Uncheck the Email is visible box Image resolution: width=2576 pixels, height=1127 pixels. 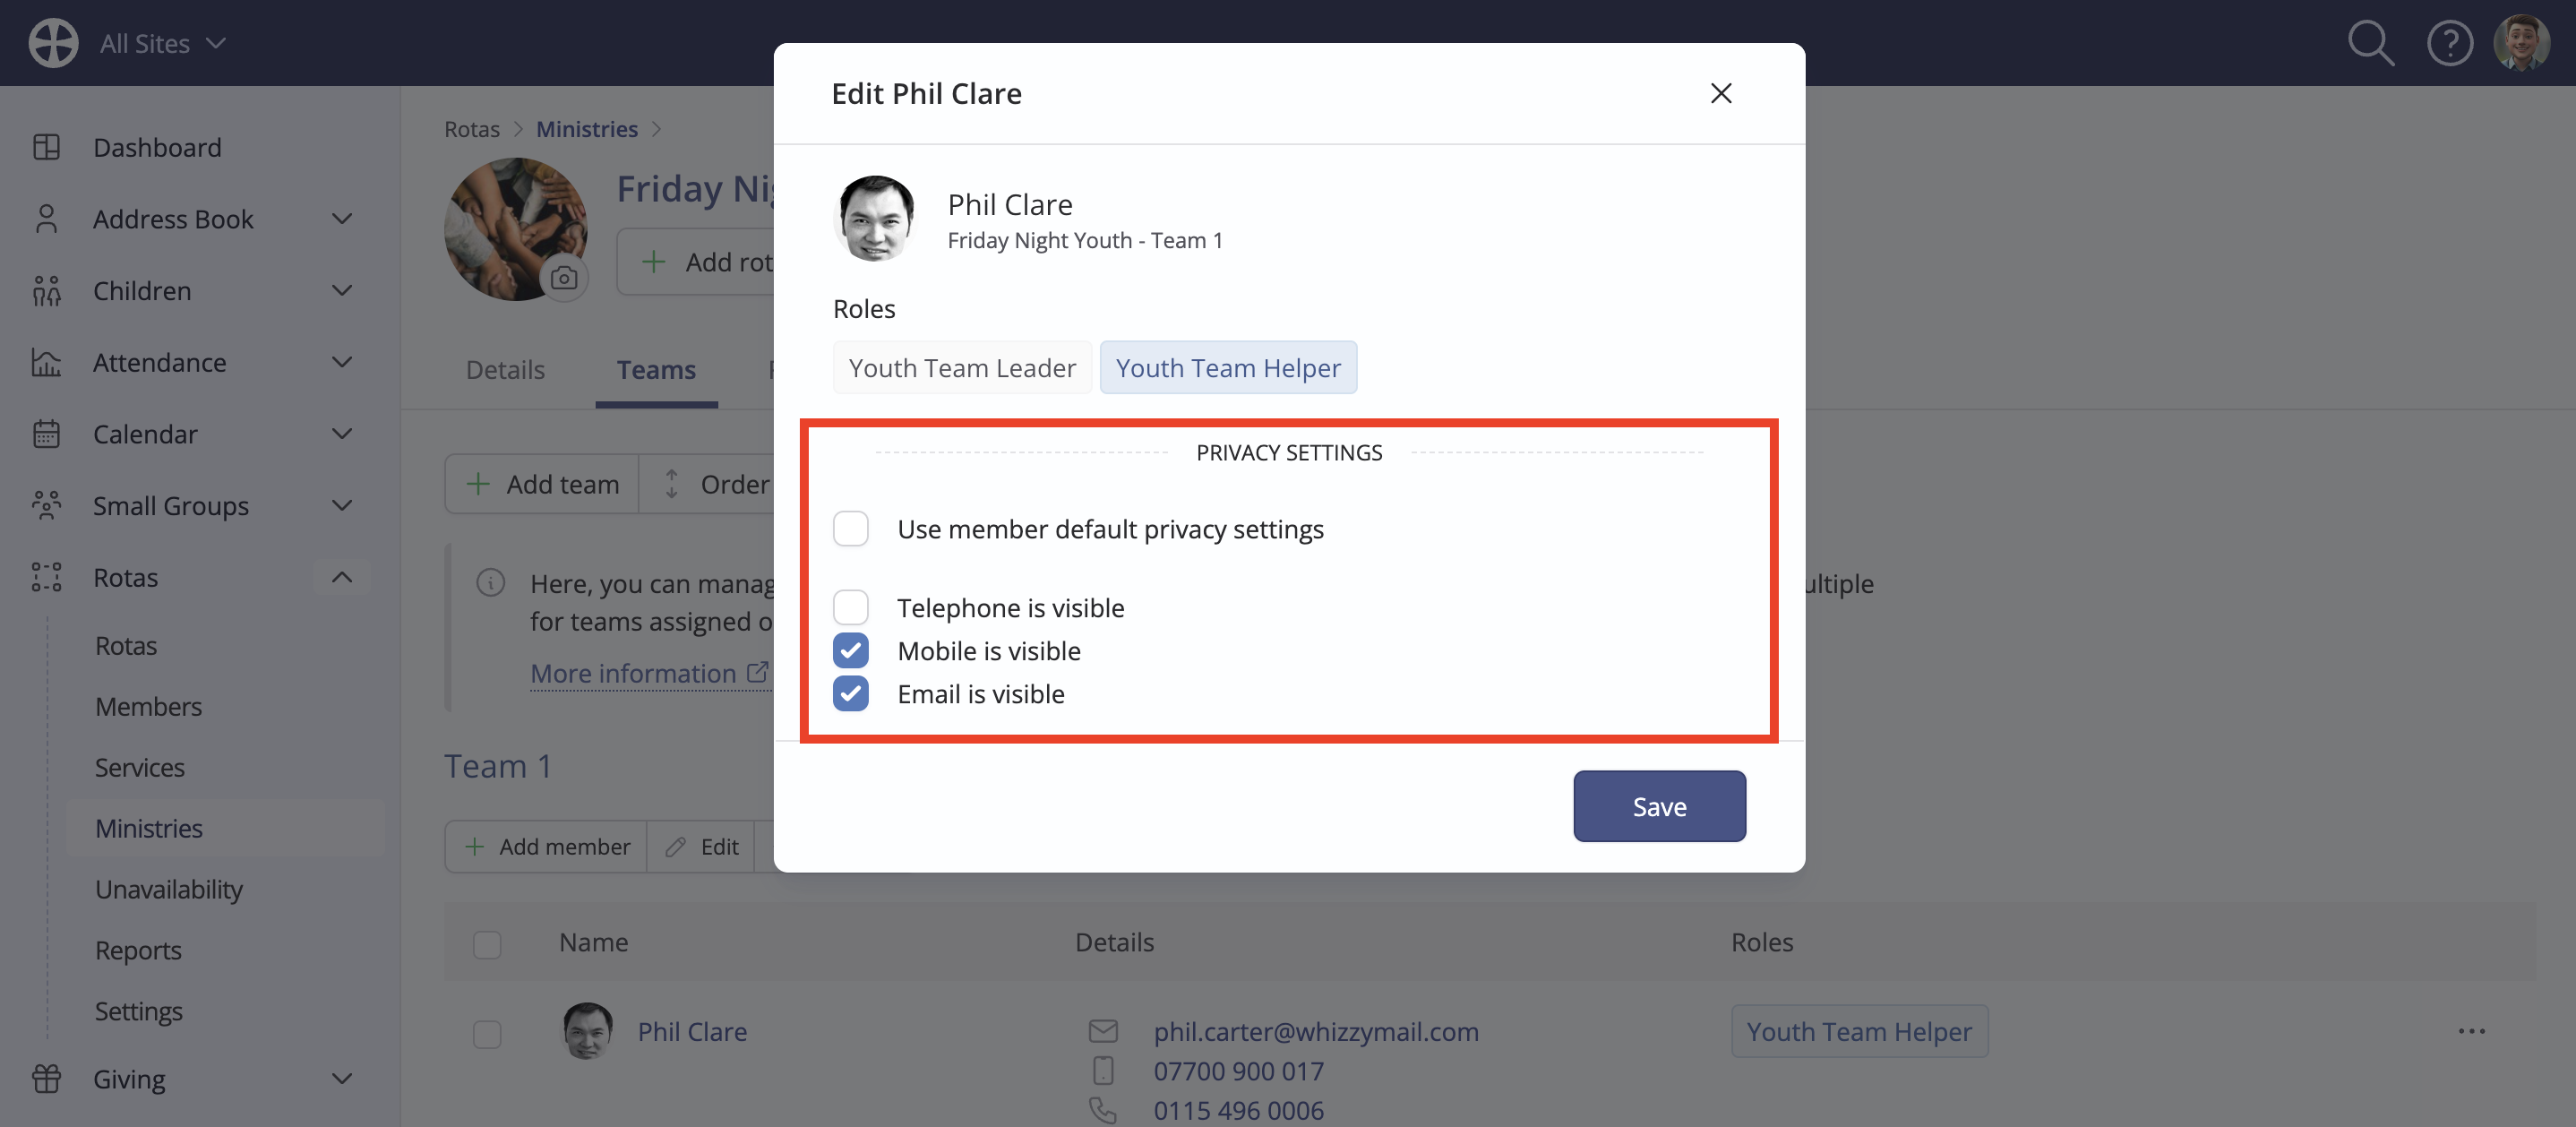(850, 693)
